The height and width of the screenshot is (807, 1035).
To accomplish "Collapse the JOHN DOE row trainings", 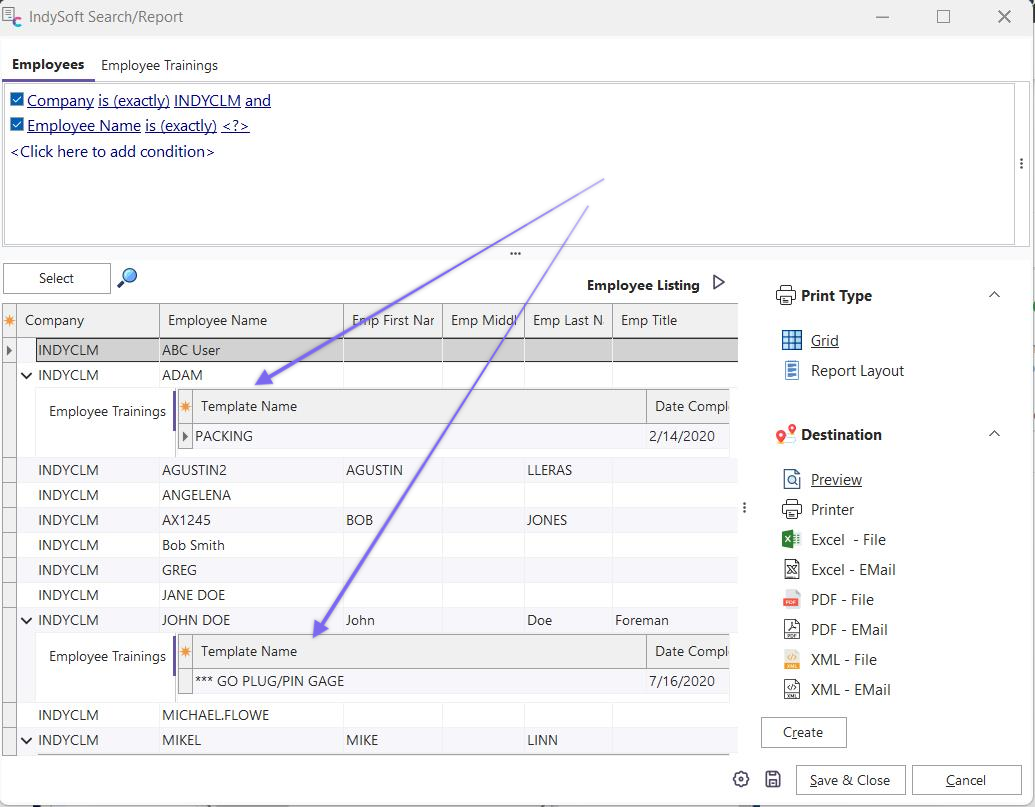I will coord(26,621).
